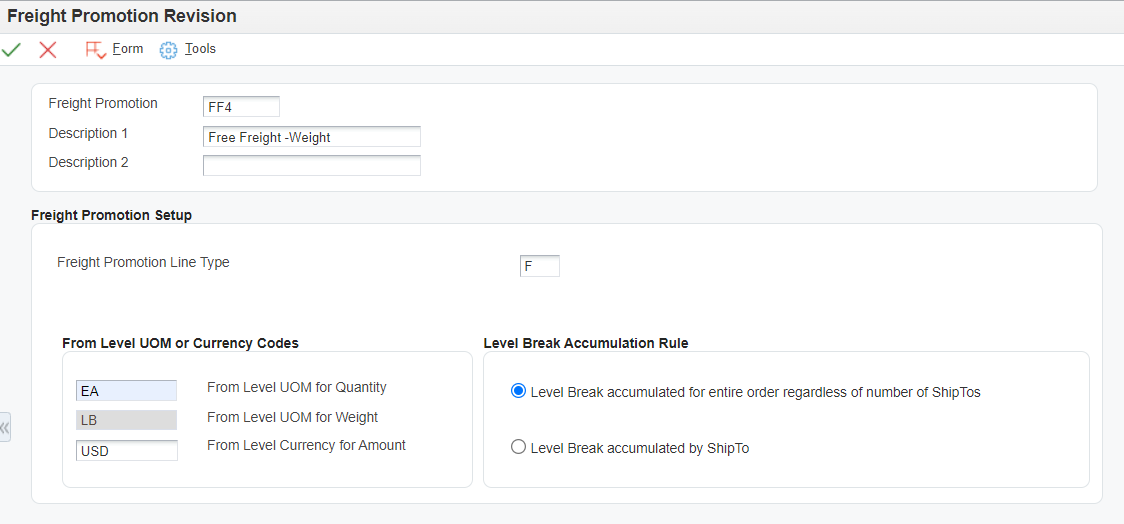Image resolution: width=1124 pixels, height=524 pixels.
Task: Open the Form menu
Action: (128, 49)
